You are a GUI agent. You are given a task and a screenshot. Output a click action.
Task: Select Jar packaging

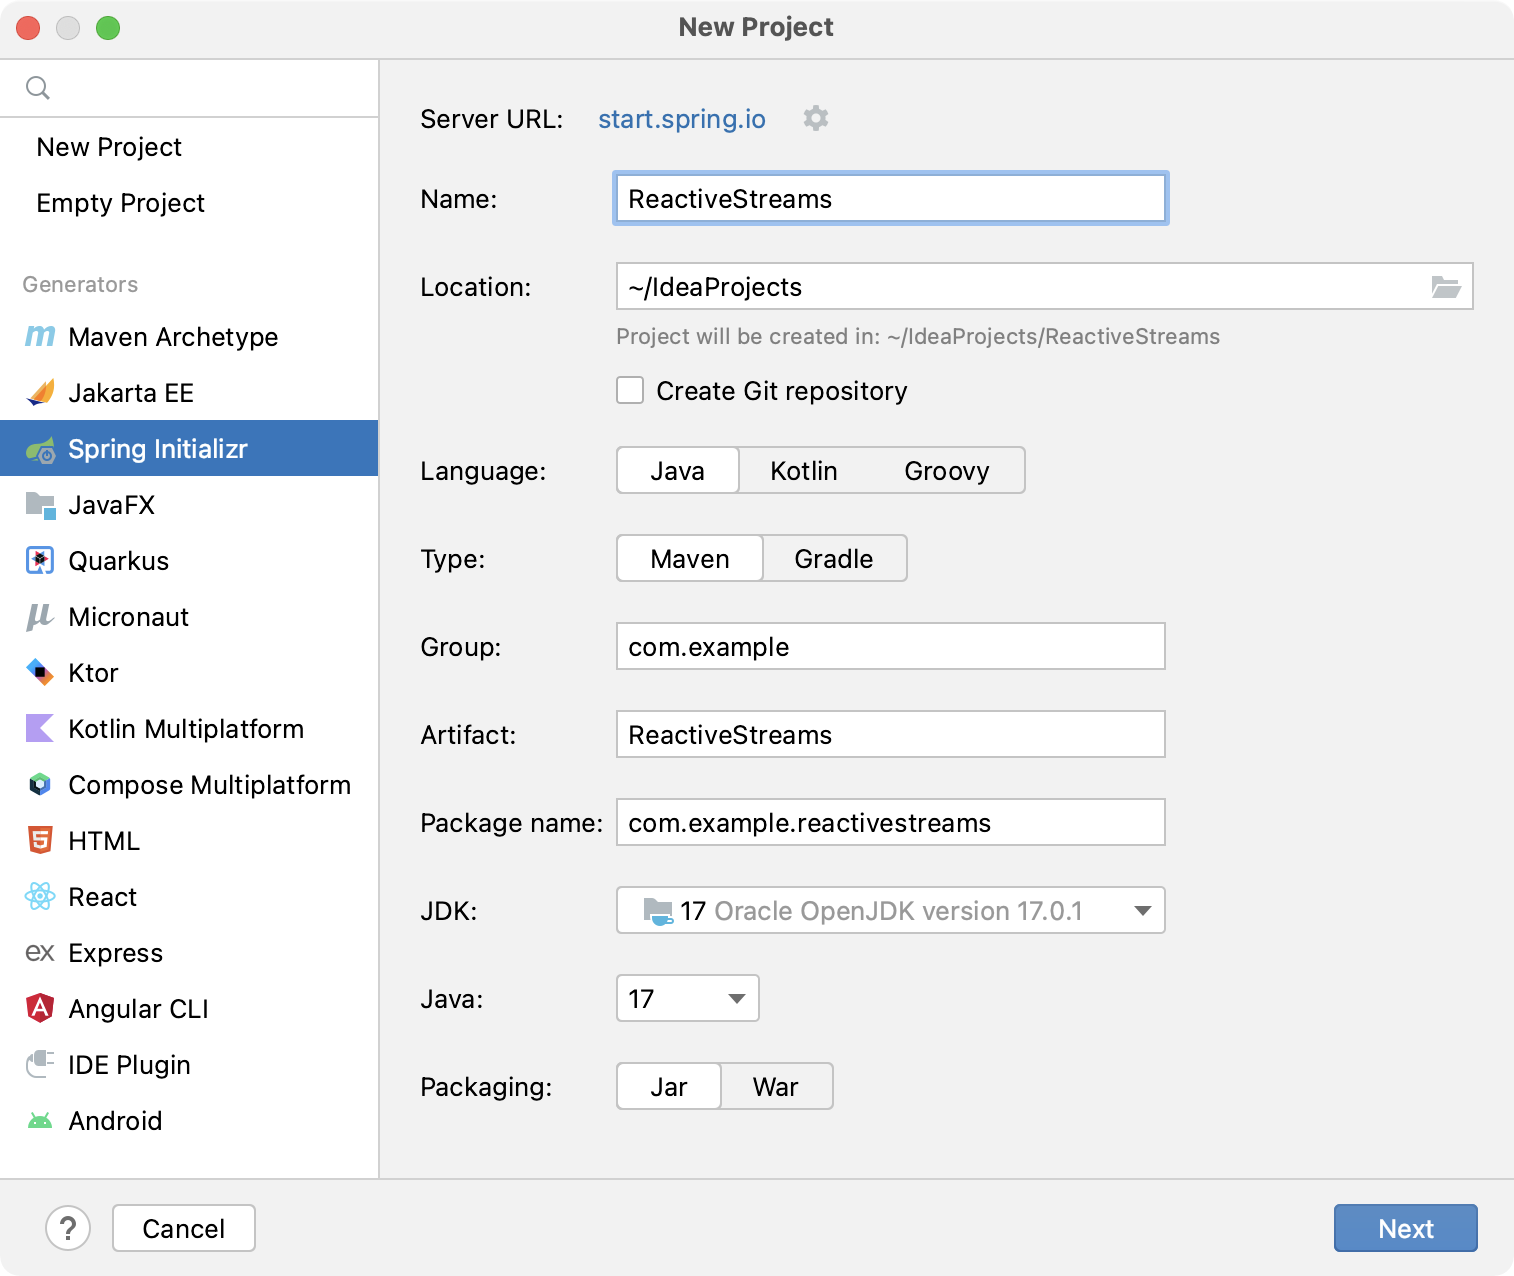pos(669,1086)
